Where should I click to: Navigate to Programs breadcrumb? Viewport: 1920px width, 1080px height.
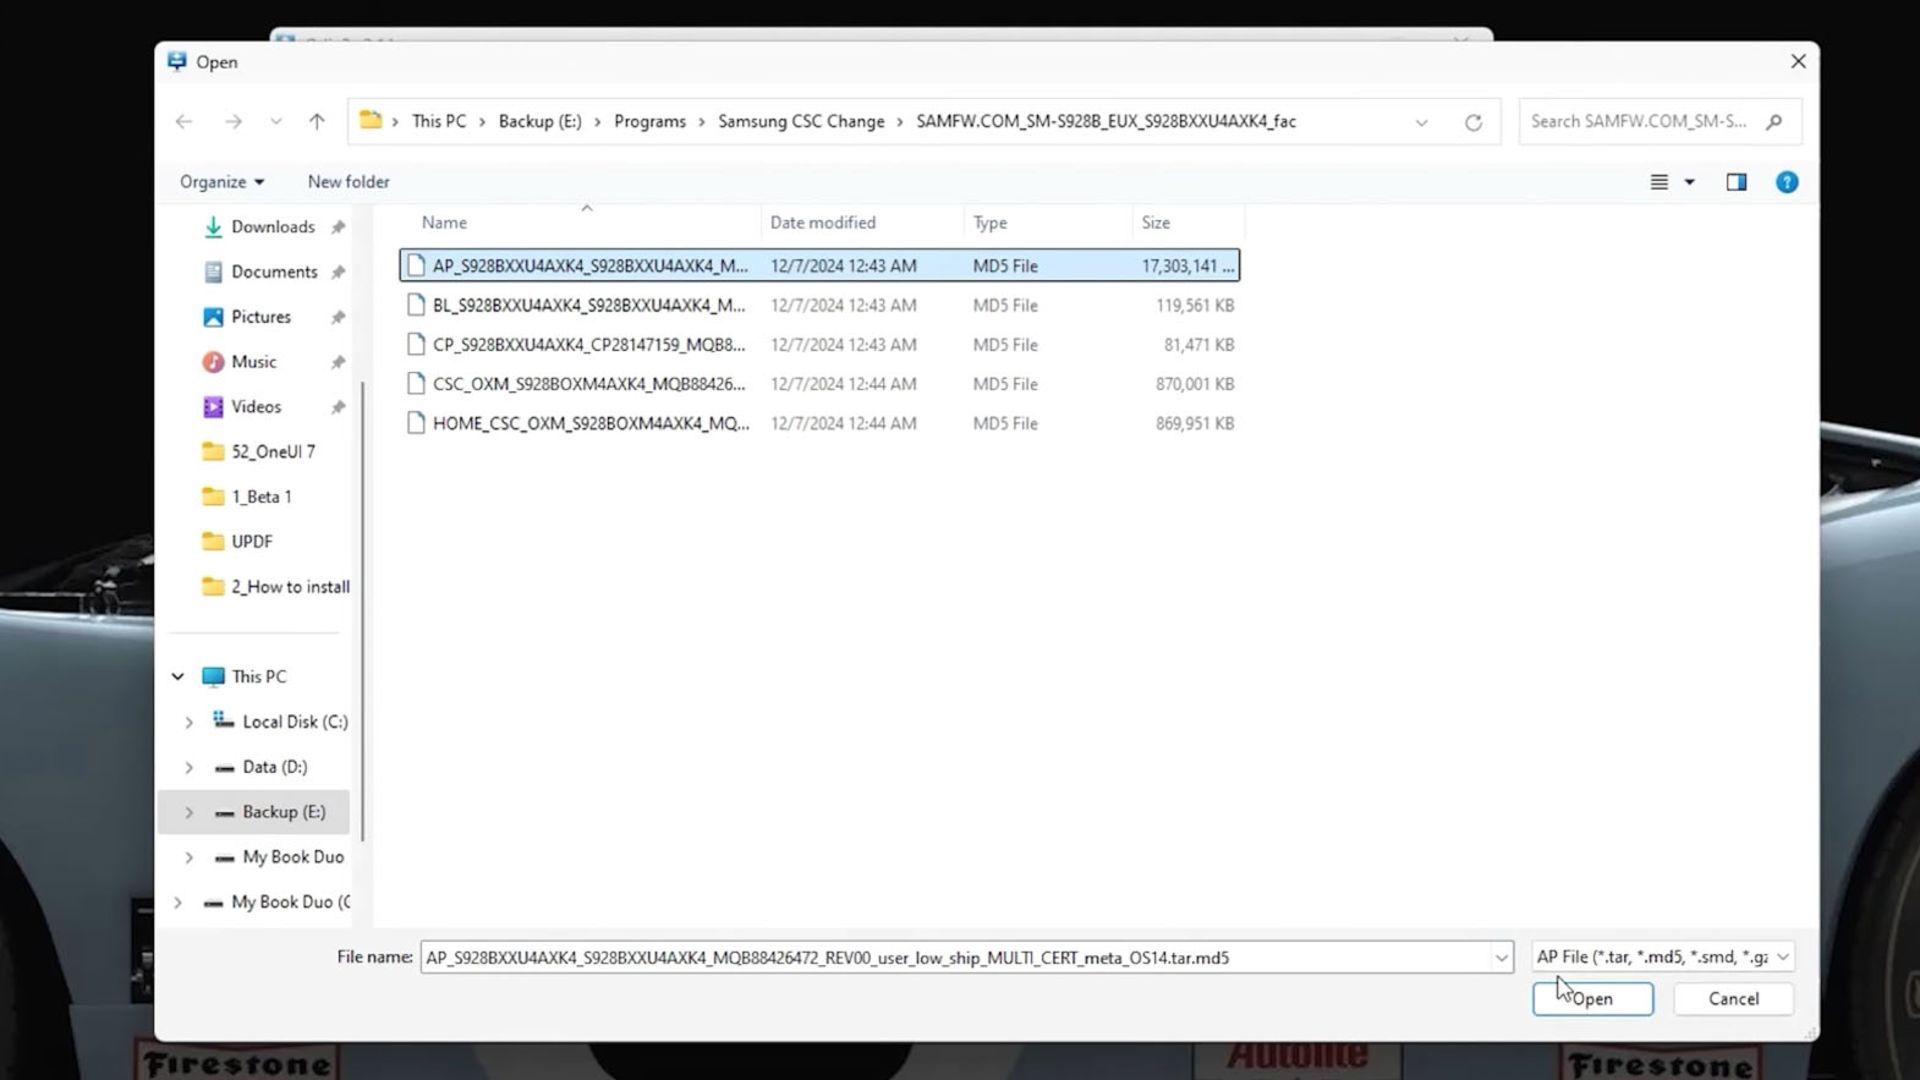[x=650, y=121]
